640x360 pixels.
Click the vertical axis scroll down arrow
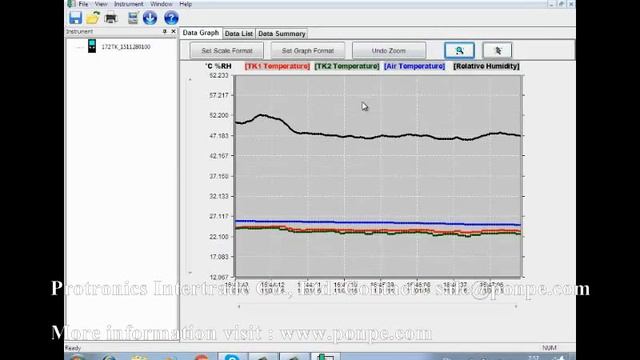[x=190, y=273]
